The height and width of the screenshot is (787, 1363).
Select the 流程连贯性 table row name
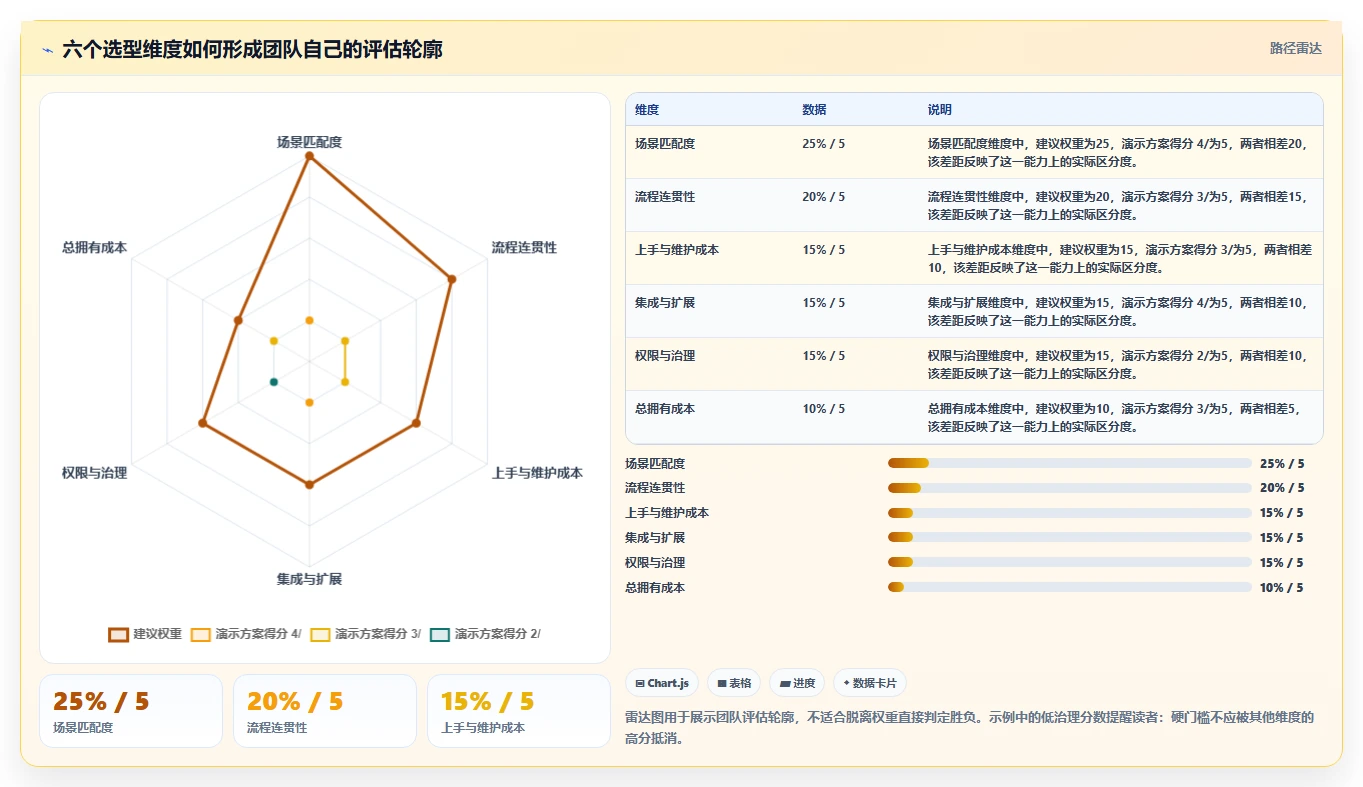665,196
